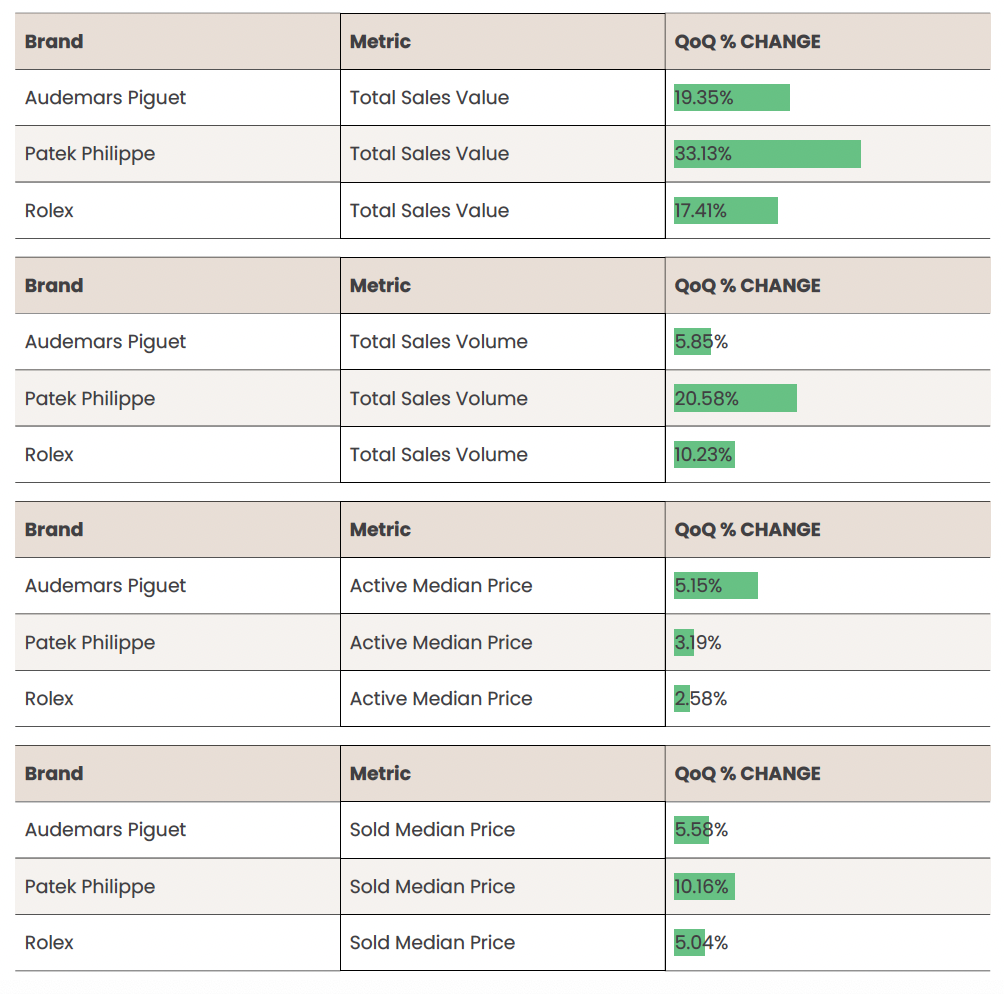
Task: Click the 5.15% Active Median Price bar
Action: pos(715,586)
